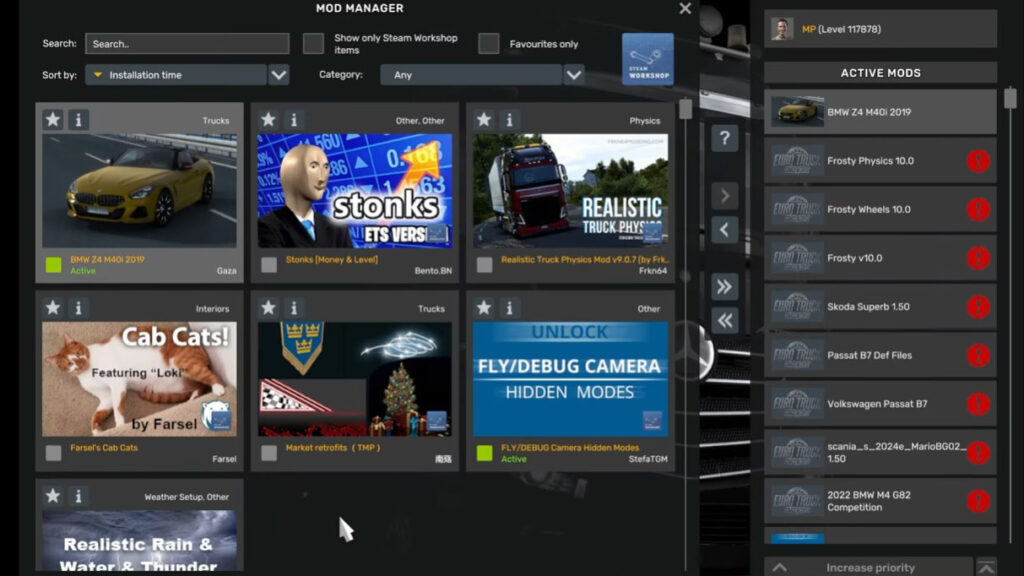The image size is (1024, 576).
Task: Open info for Market retrofits card
Action: coord(294,308)
